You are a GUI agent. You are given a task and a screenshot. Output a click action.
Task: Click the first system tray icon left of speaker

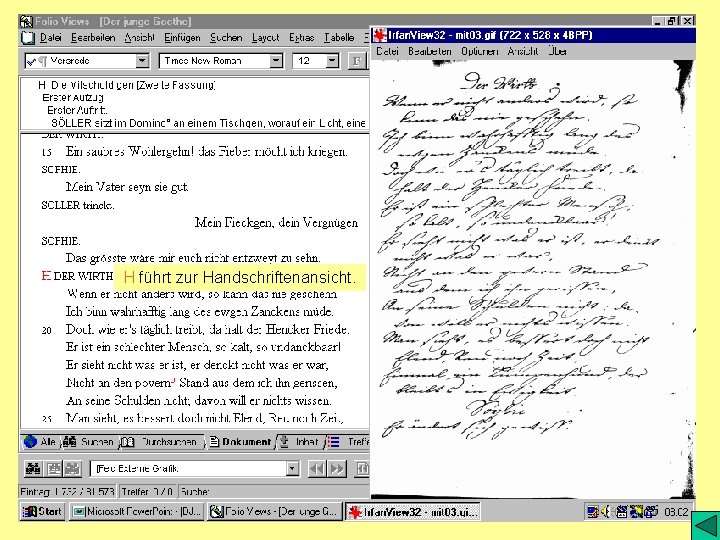(x=593, y=512)
